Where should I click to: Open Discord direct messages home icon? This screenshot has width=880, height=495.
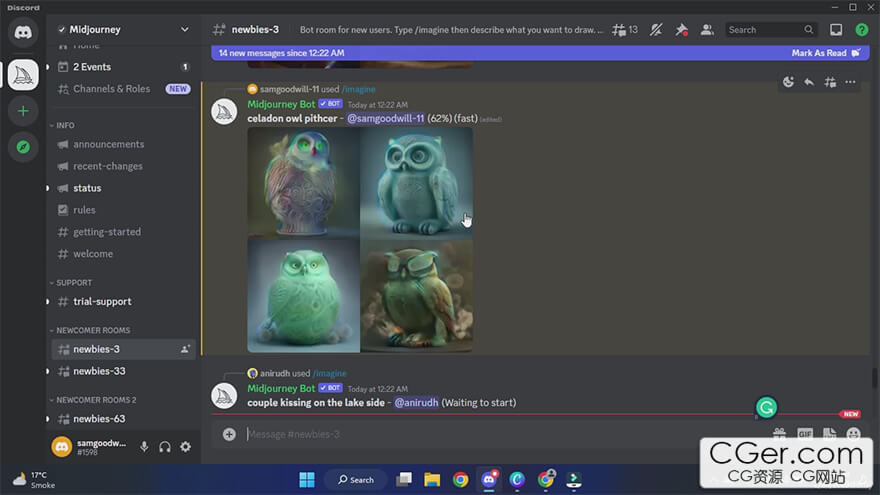click(23, 33)
